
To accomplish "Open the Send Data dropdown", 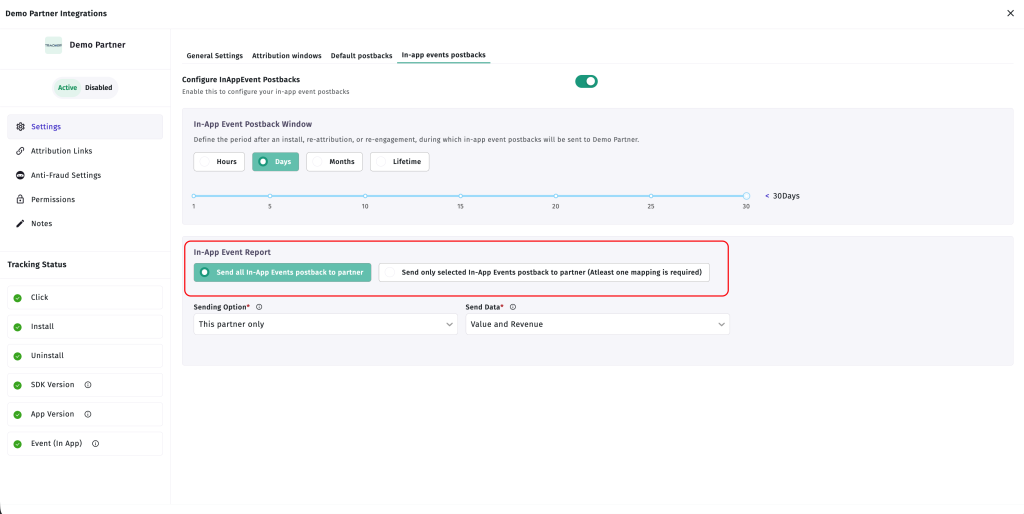I will tap(598, 324).
